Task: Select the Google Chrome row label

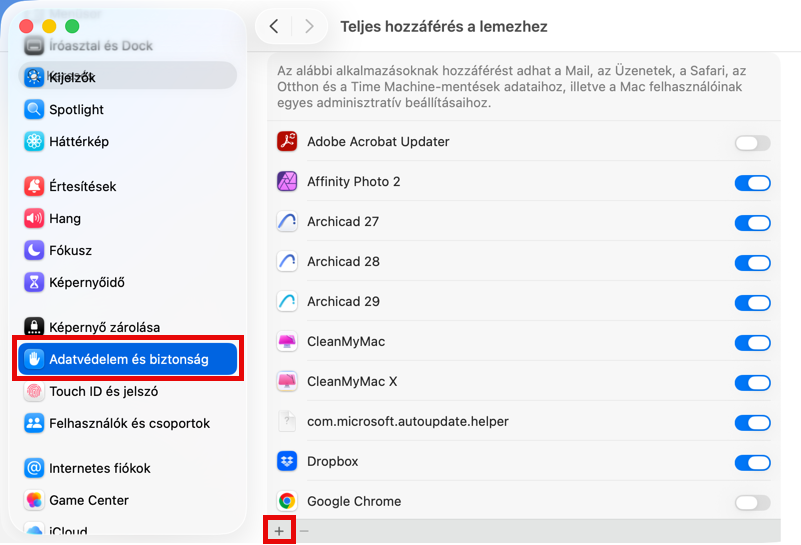Action: [354, 501]
